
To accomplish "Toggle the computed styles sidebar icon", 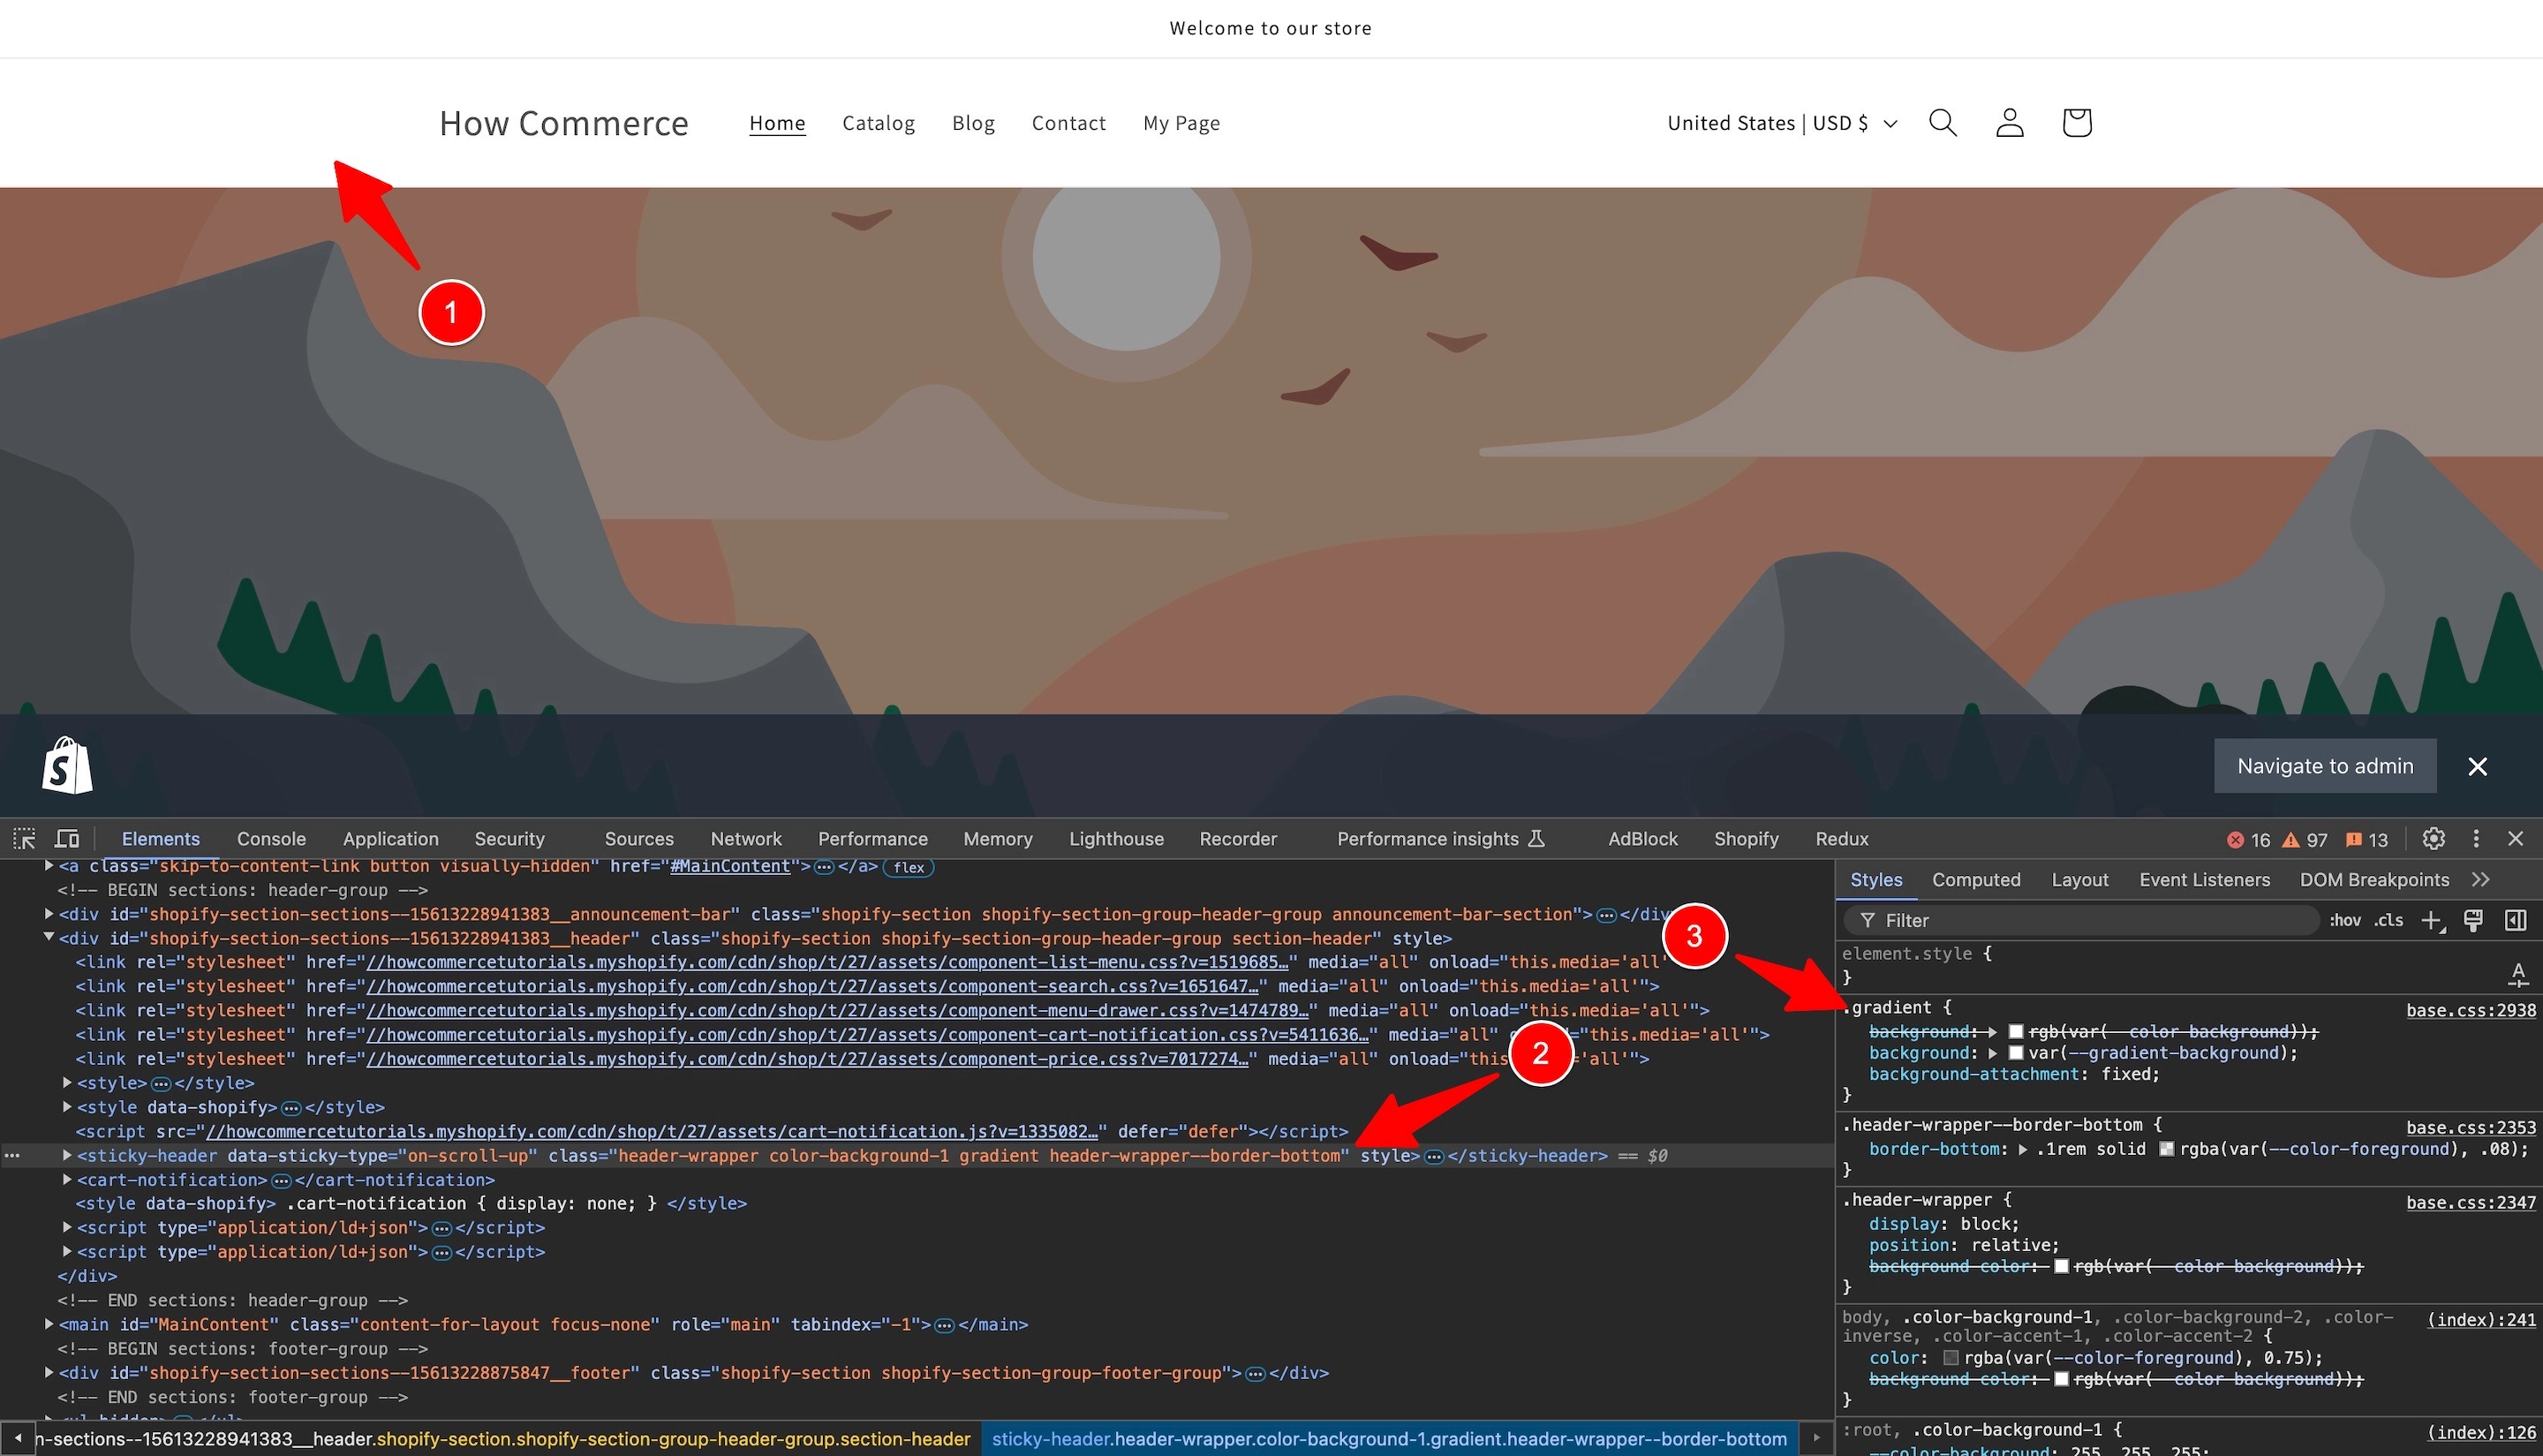I will [2515, 920].
